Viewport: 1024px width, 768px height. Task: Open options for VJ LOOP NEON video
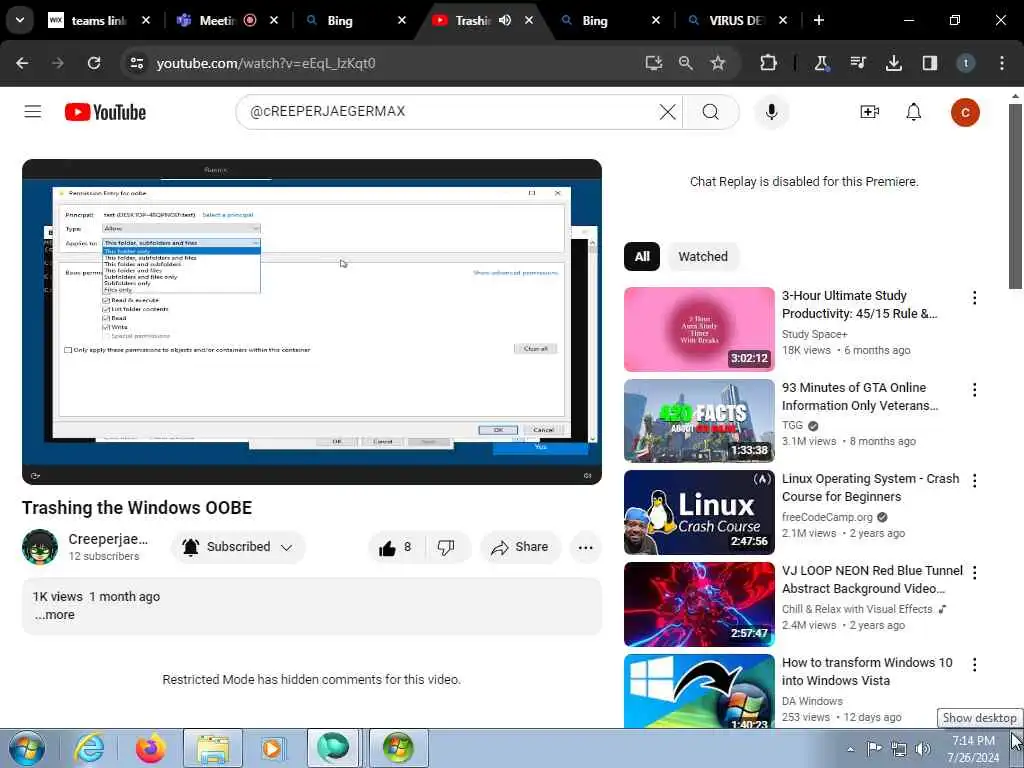pos(974,573)
